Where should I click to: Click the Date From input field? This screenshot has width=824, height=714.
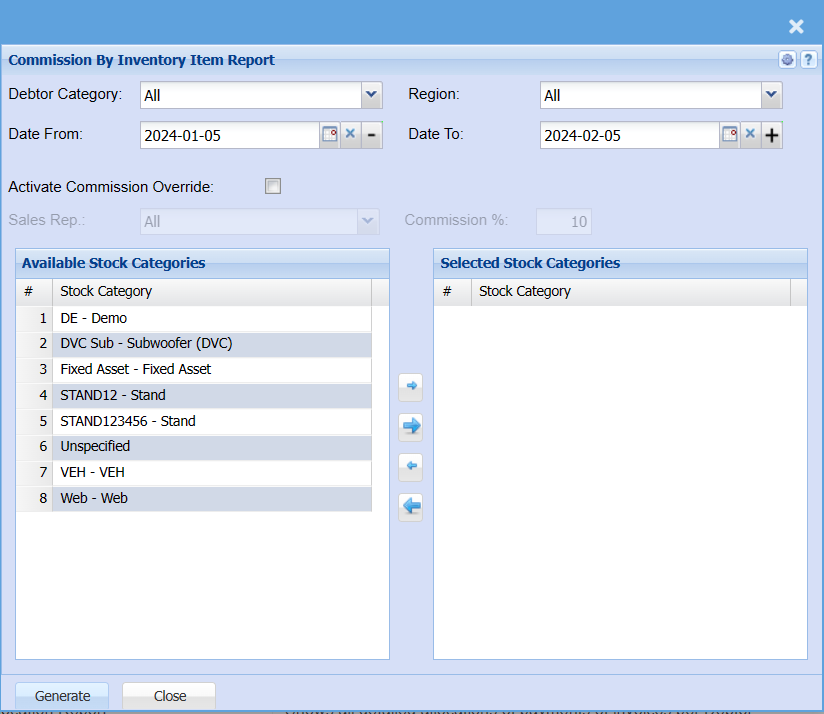coord(229,135)
